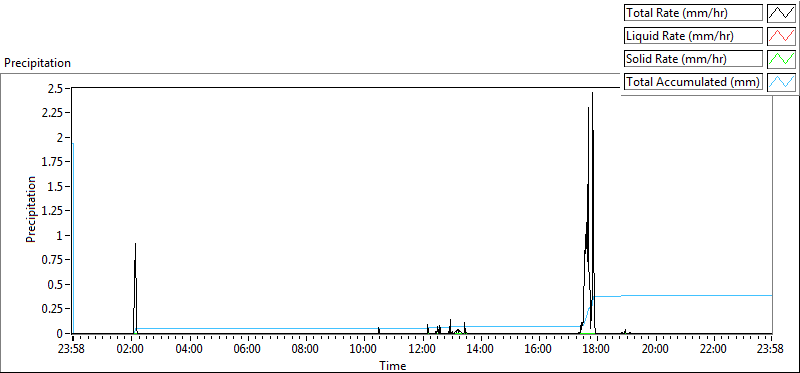Click the Liquid Rate red line swatch
This screenshot has height=373, width=800.
(781, 36)
